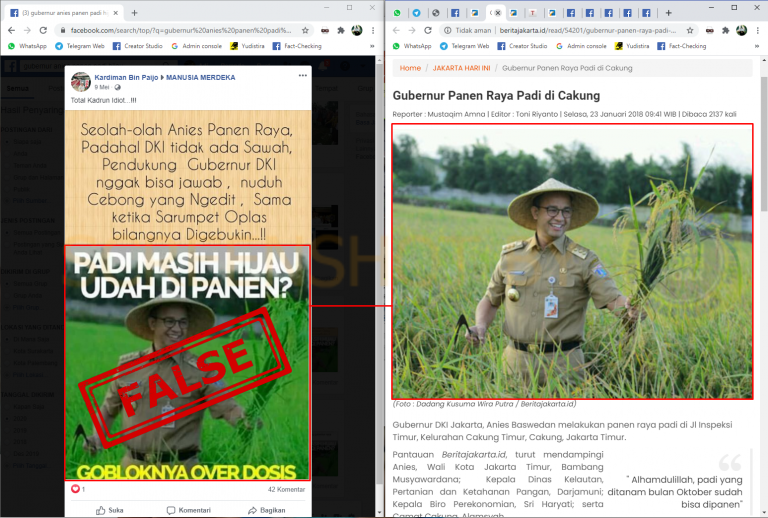This screenshot has width=768, height=518.
Task: Switch to the Telegram tab in the right window
Action: tap(416, 13)
